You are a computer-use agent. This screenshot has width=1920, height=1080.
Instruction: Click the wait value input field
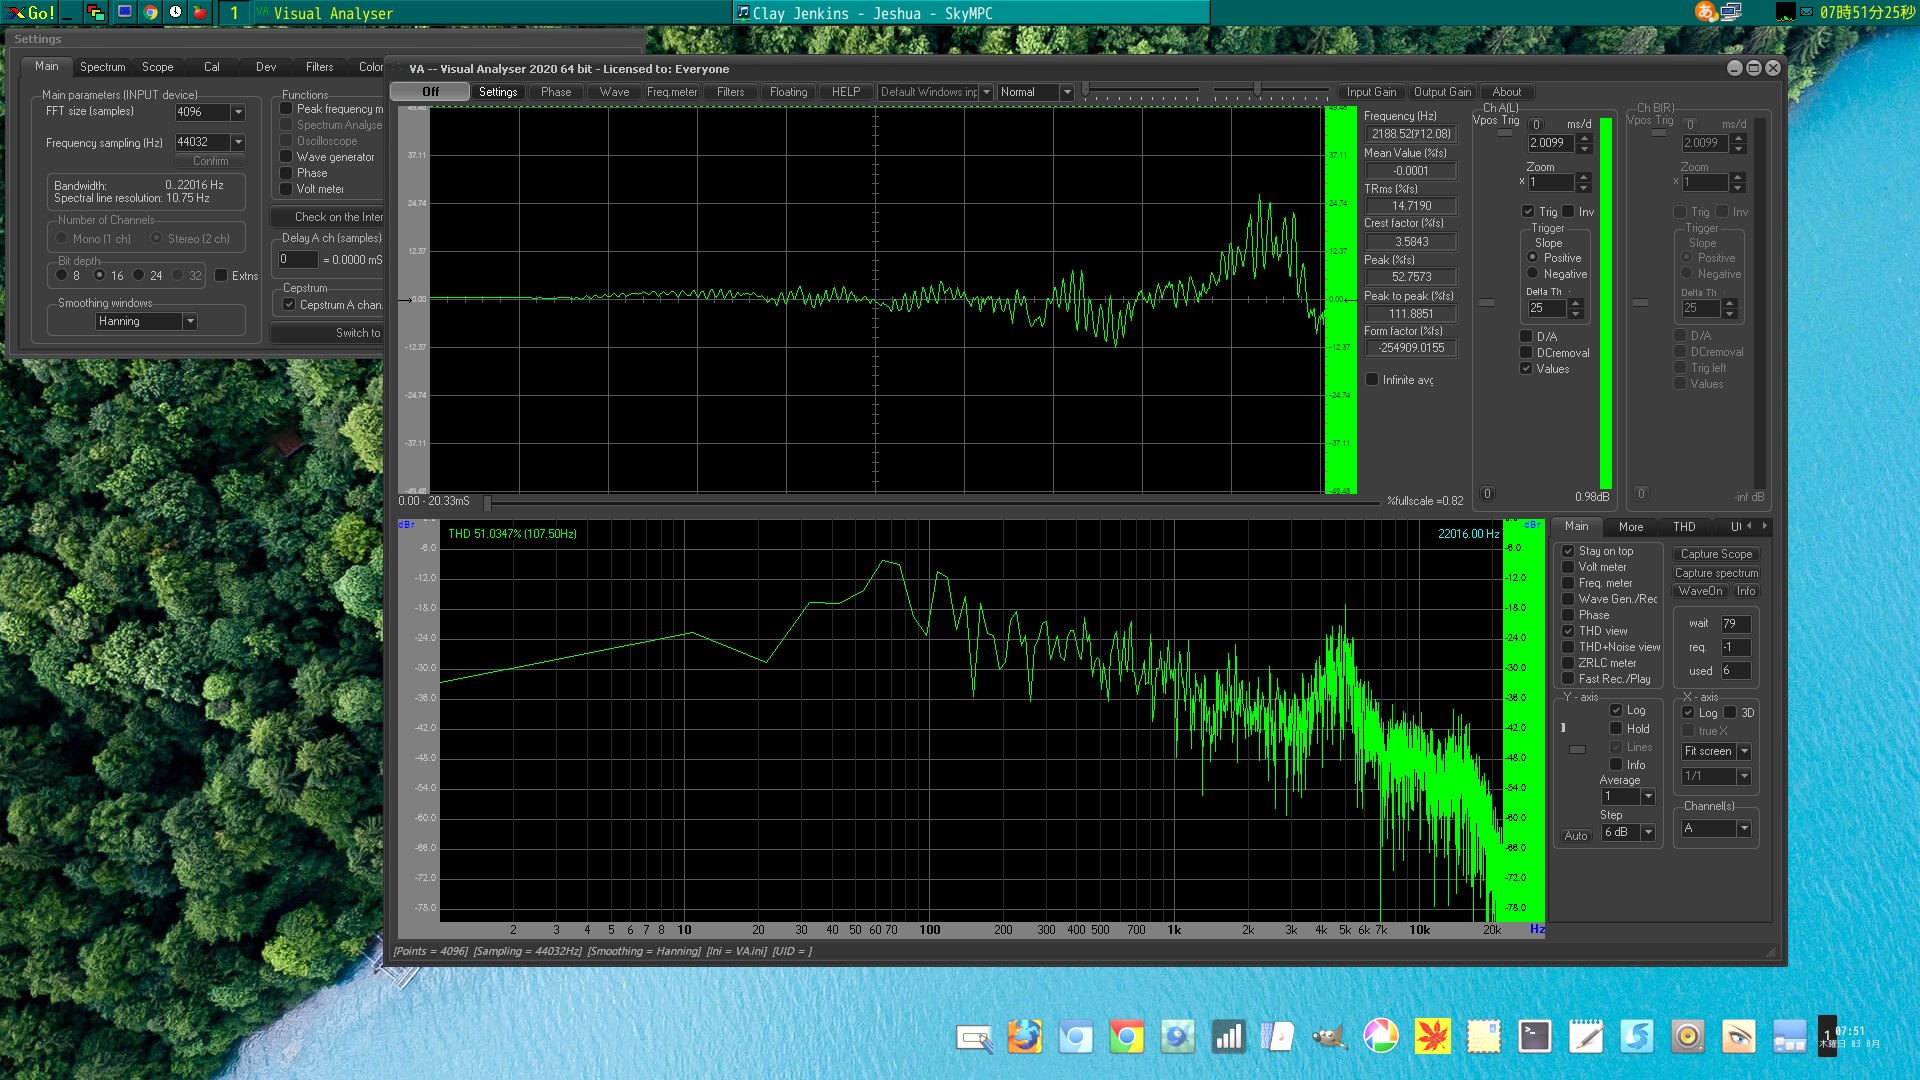1734,624
